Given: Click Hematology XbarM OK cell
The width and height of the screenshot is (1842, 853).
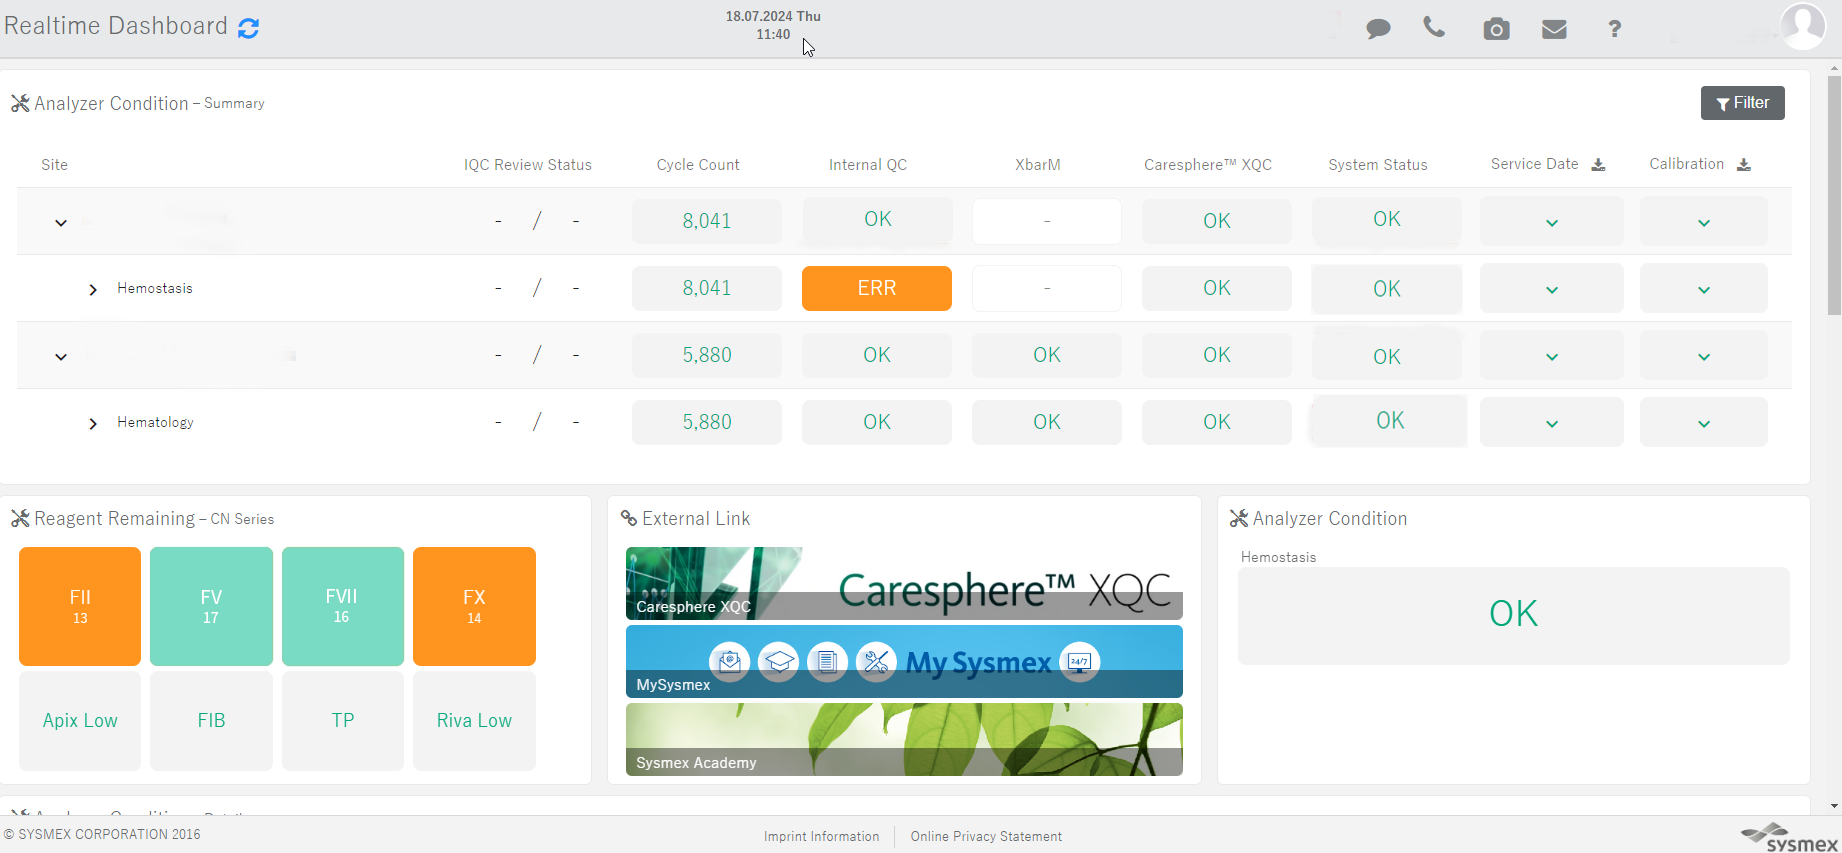Looking at the screenshot, I should click(1047, 422).
